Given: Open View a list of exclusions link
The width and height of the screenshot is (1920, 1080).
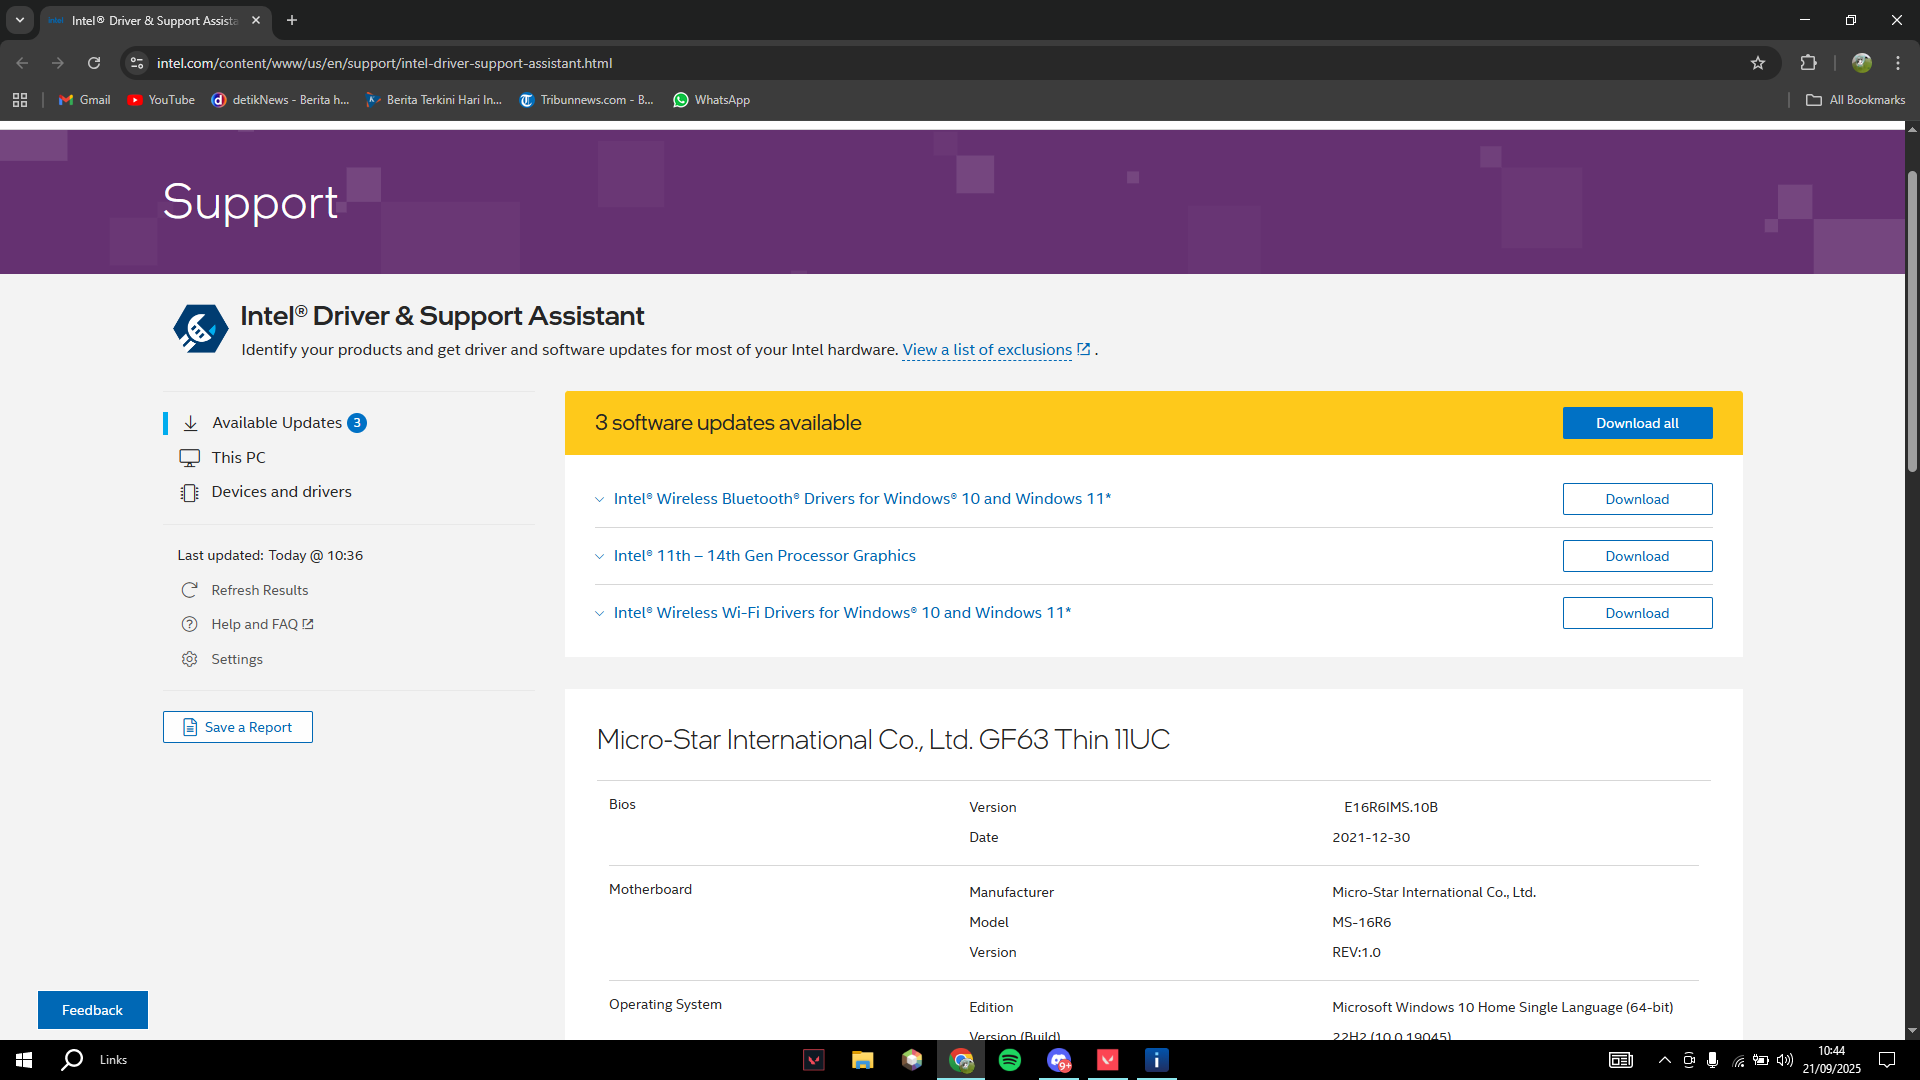Looking at the screenshot, I should 987,350.
